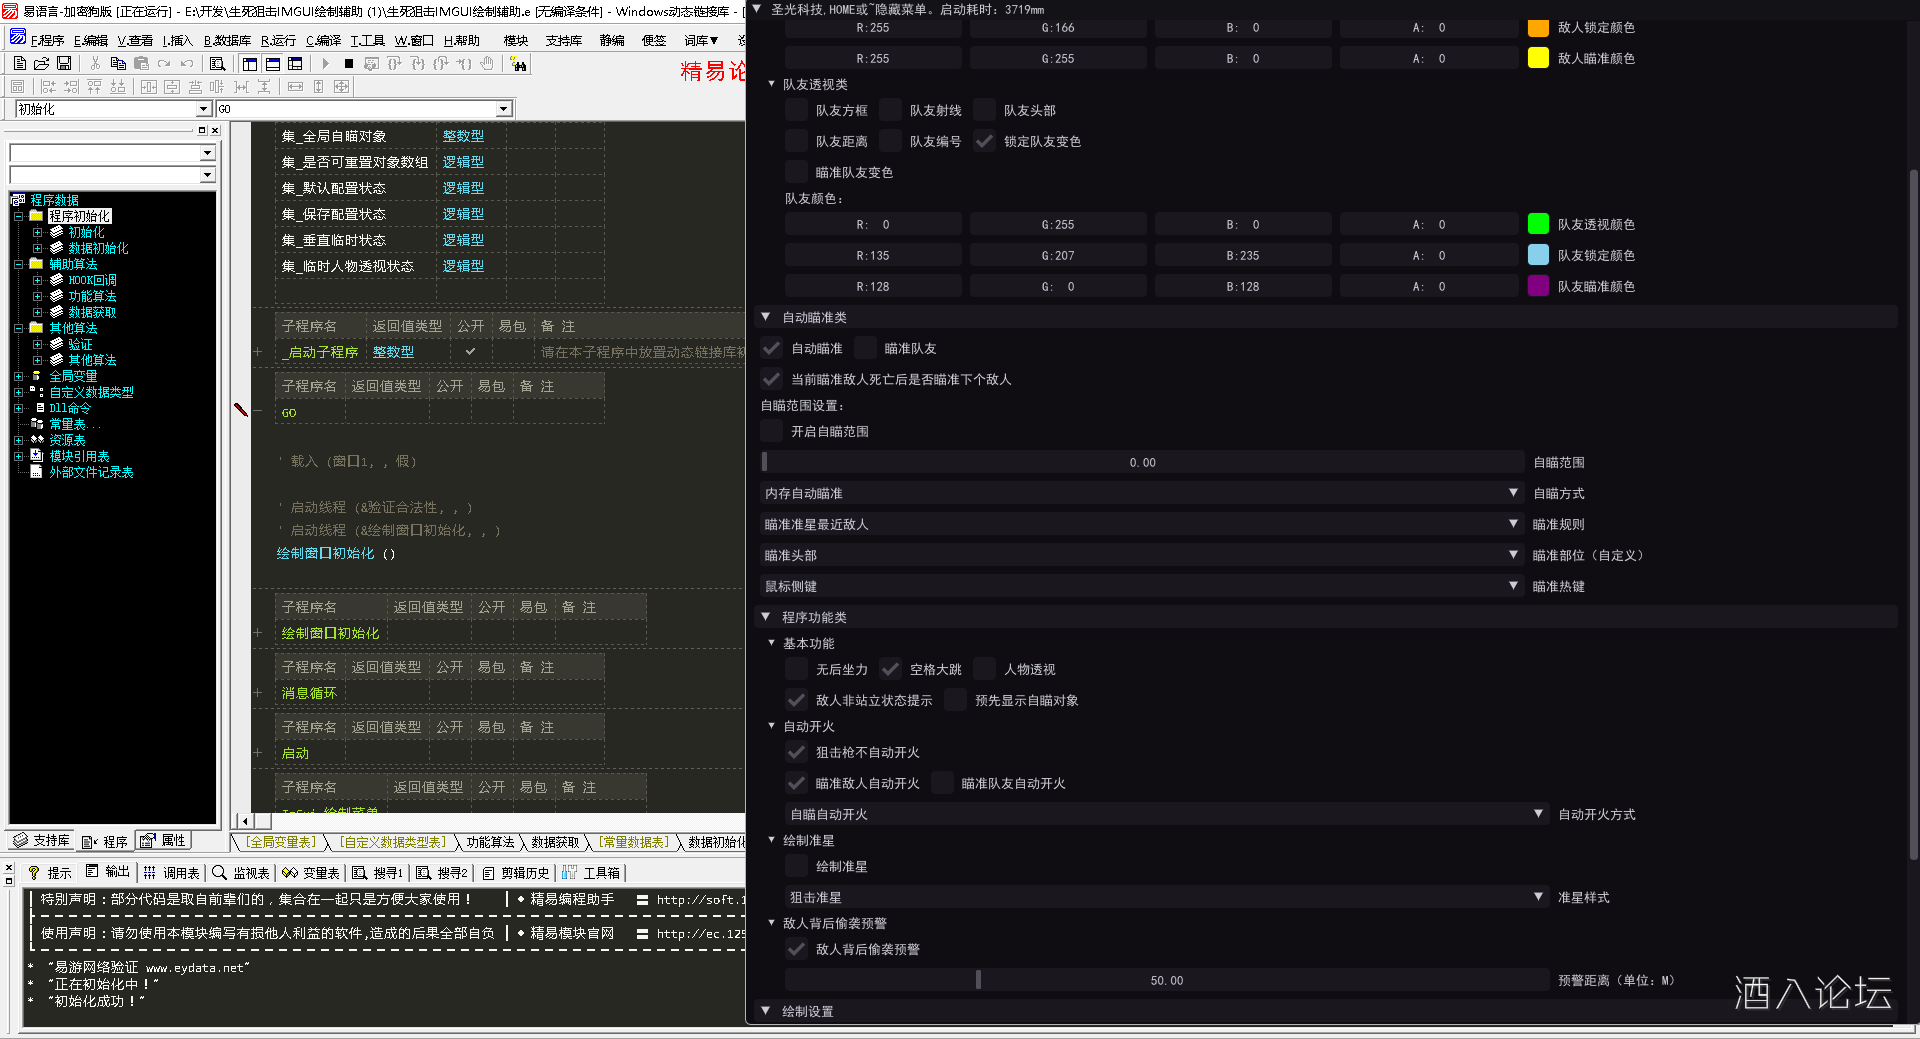
Task: Open the 瞄准部位 dropdown (瞄准头部)
Action: pyautogui.click(x=1142, y=555)
